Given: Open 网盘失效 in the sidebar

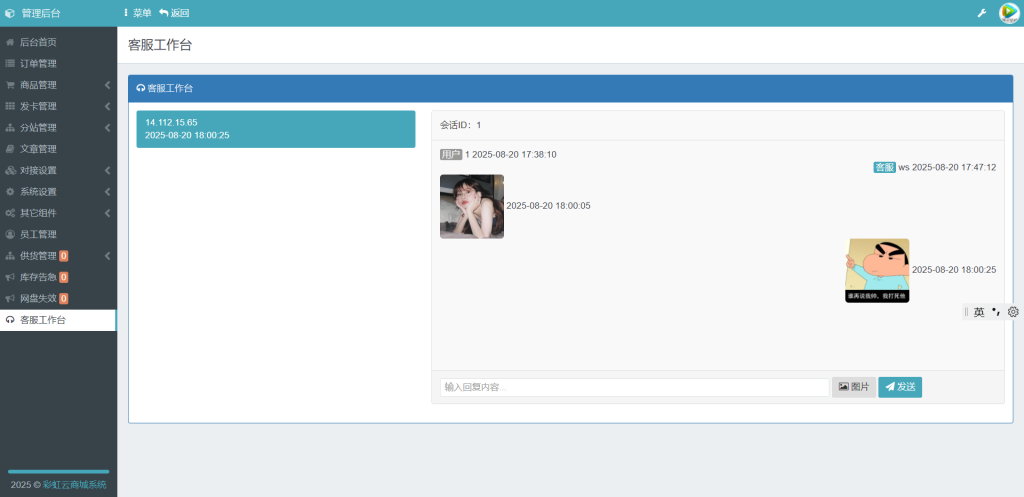Looking at the screenshot, I should [58, 298].
